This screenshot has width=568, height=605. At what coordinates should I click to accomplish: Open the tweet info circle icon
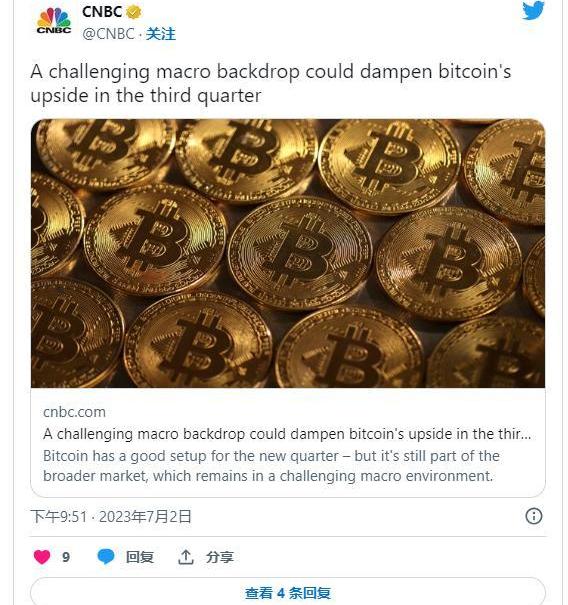tap(534, 516)
